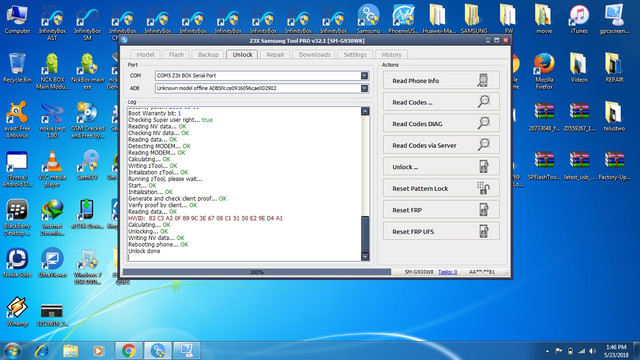
Task: Open the Videos folder icon
Action: point(579,68)
